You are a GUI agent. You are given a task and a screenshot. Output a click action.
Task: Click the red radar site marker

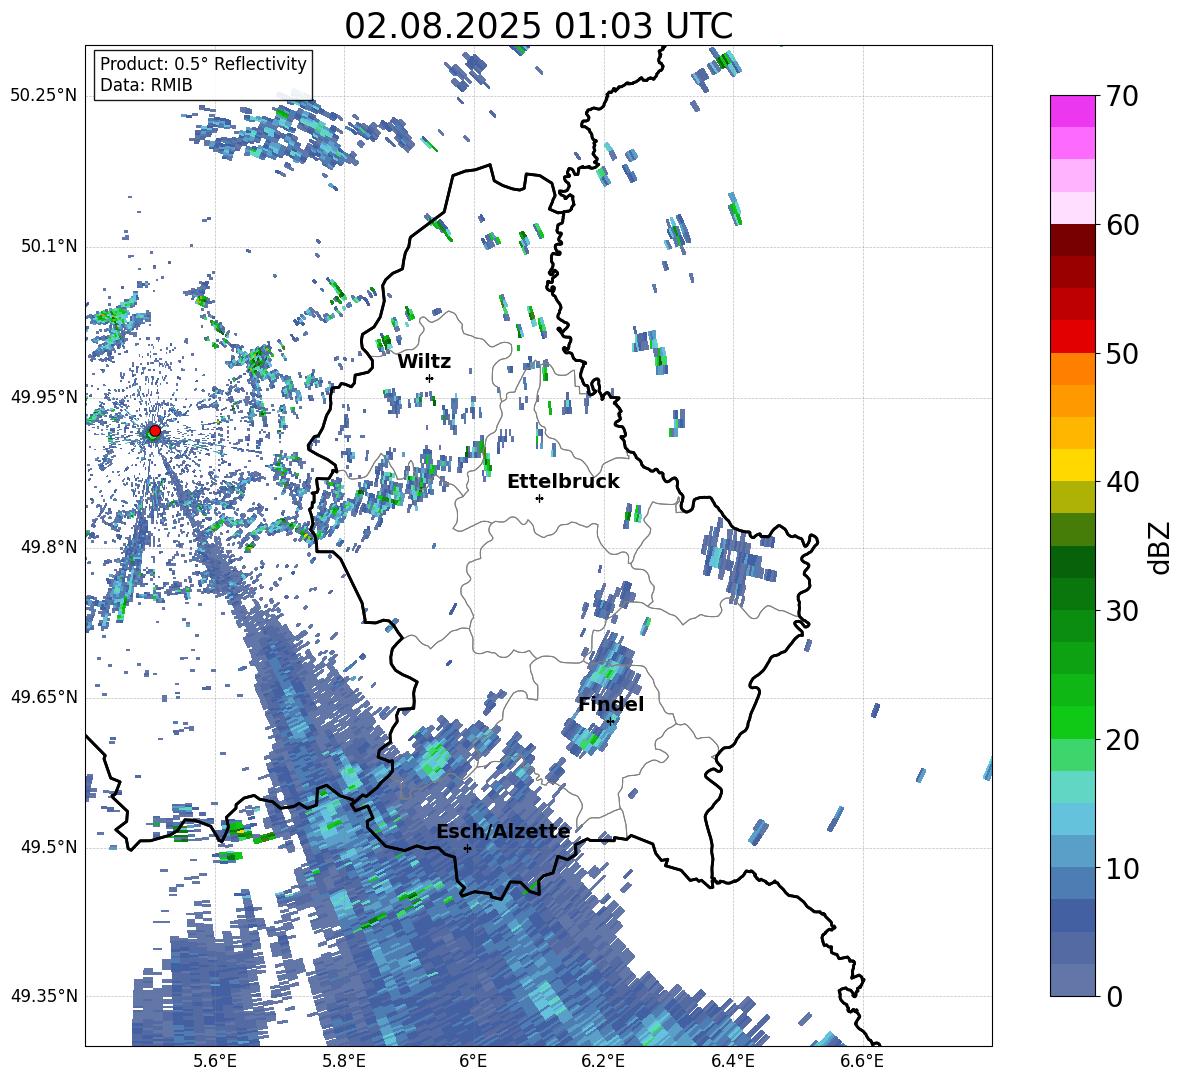pyautogui.click(x=155, y=430)
